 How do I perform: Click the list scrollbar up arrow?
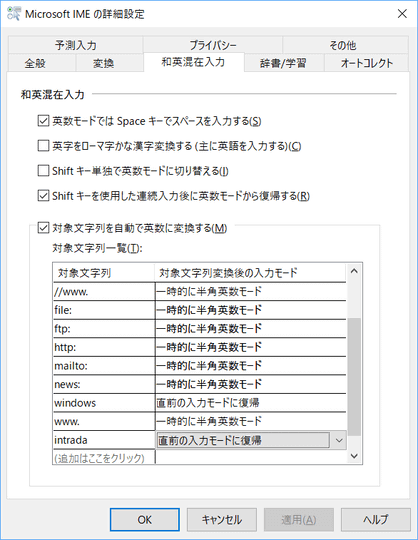354,271
